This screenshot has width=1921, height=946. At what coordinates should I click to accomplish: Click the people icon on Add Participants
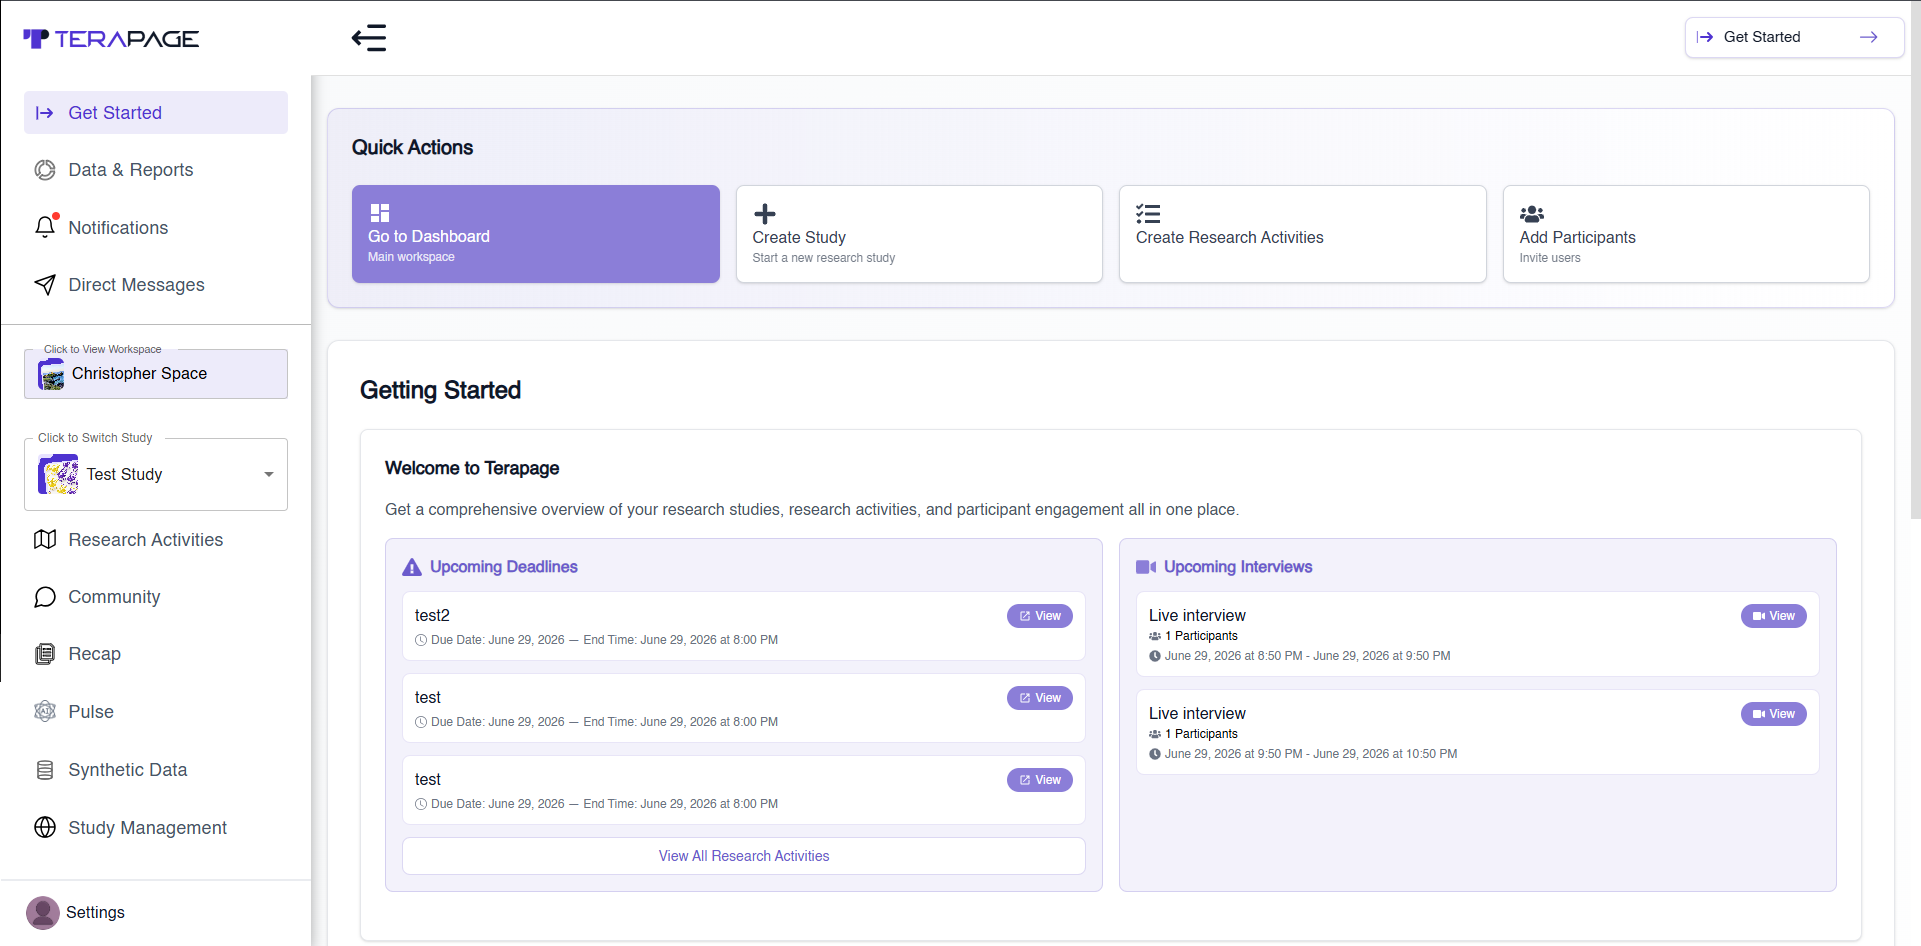[1532, 214]
